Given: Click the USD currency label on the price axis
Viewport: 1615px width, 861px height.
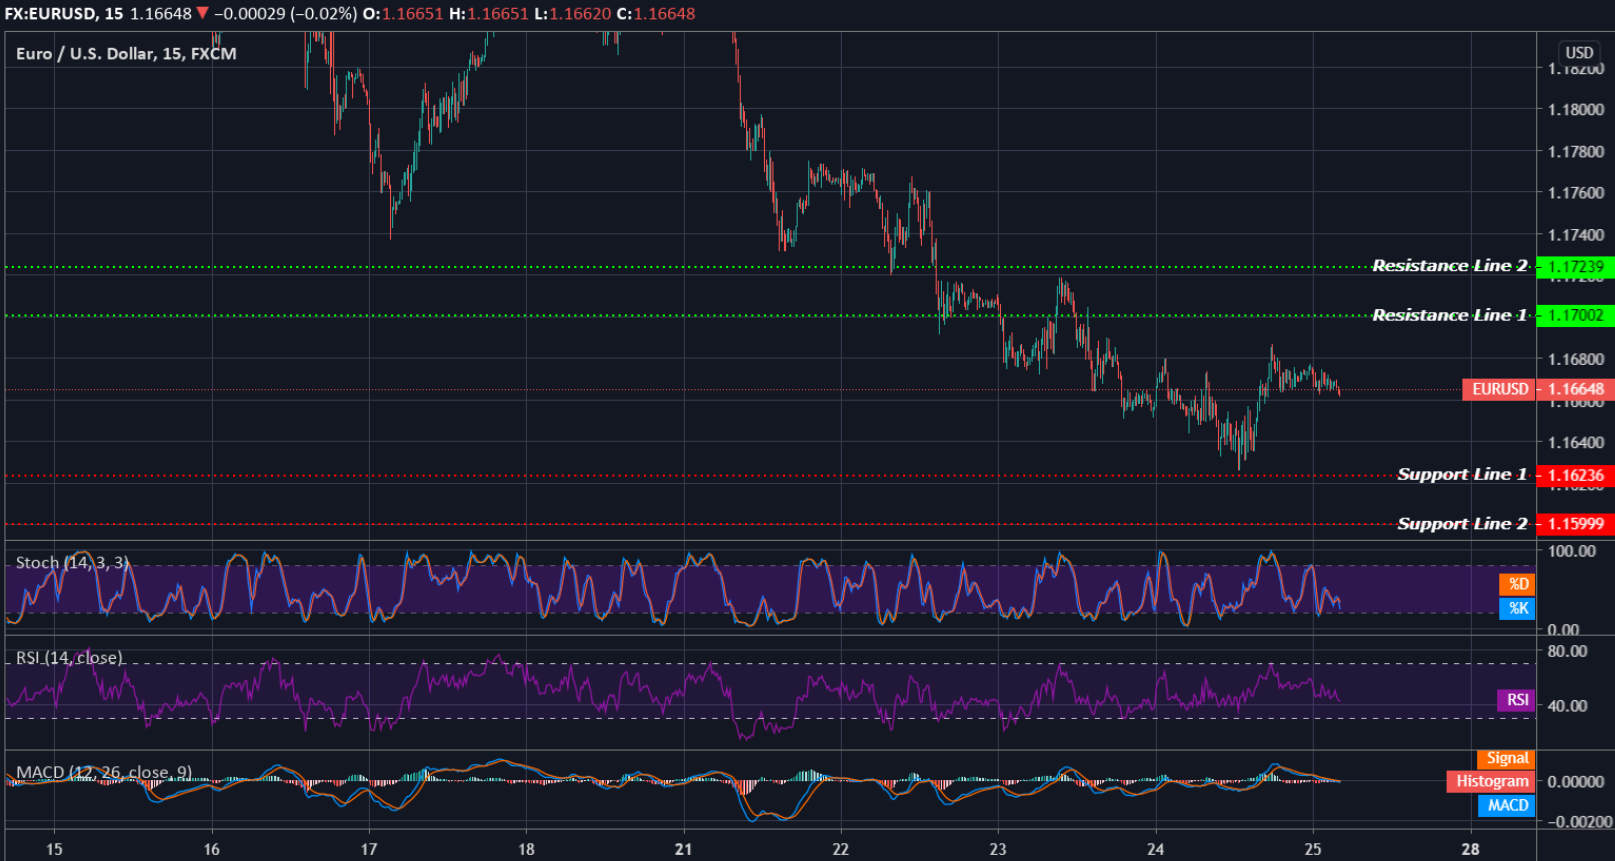Looking at the screenshot, I should [1579, 53].
